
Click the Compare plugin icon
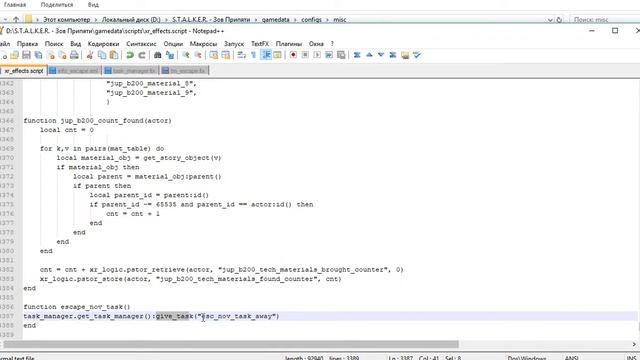(x=357, y=55)
